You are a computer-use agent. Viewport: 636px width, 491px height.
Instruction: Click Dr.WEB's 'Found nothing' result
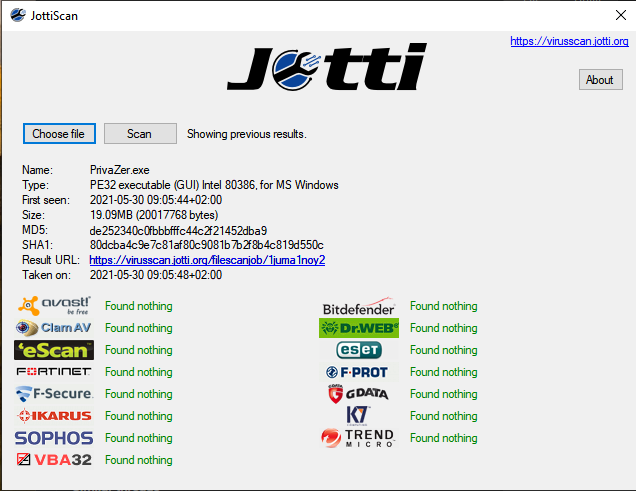[x=444, y=328]
